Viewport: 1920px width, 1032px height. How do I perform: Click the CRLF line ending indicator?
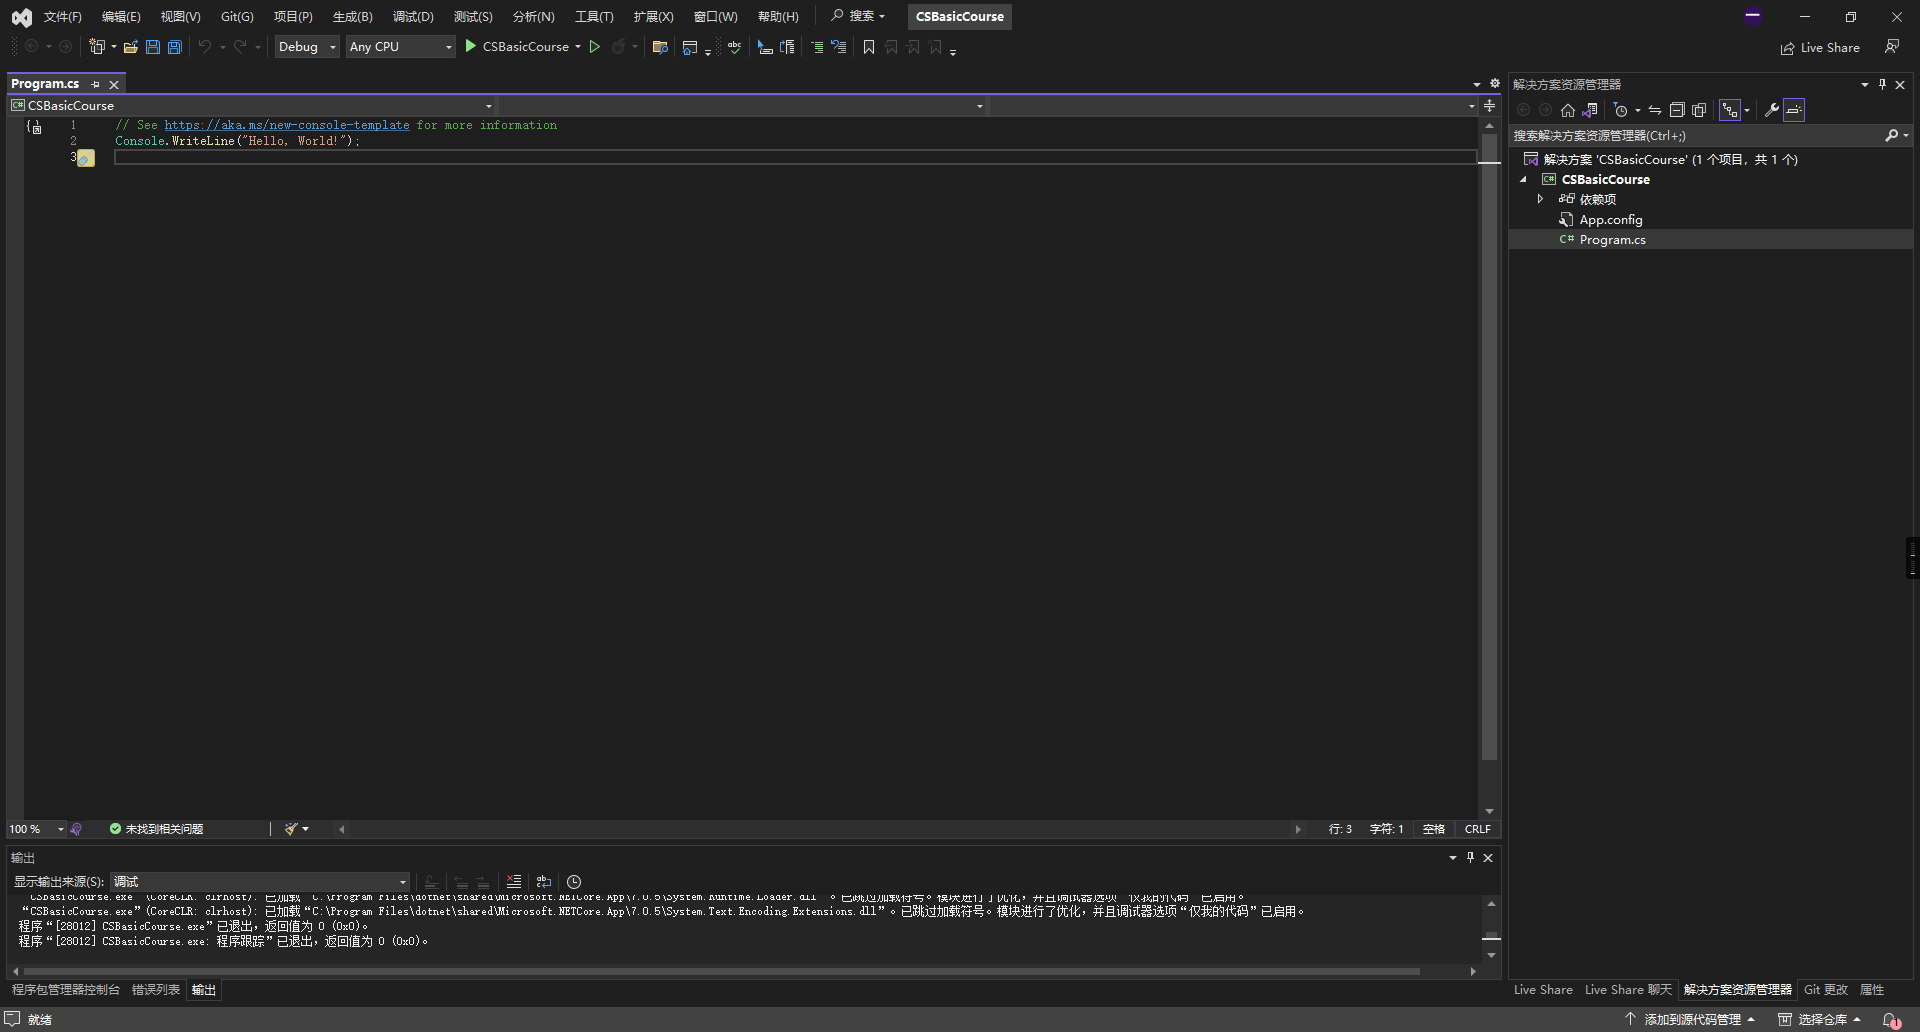[x=1477, y=829]
